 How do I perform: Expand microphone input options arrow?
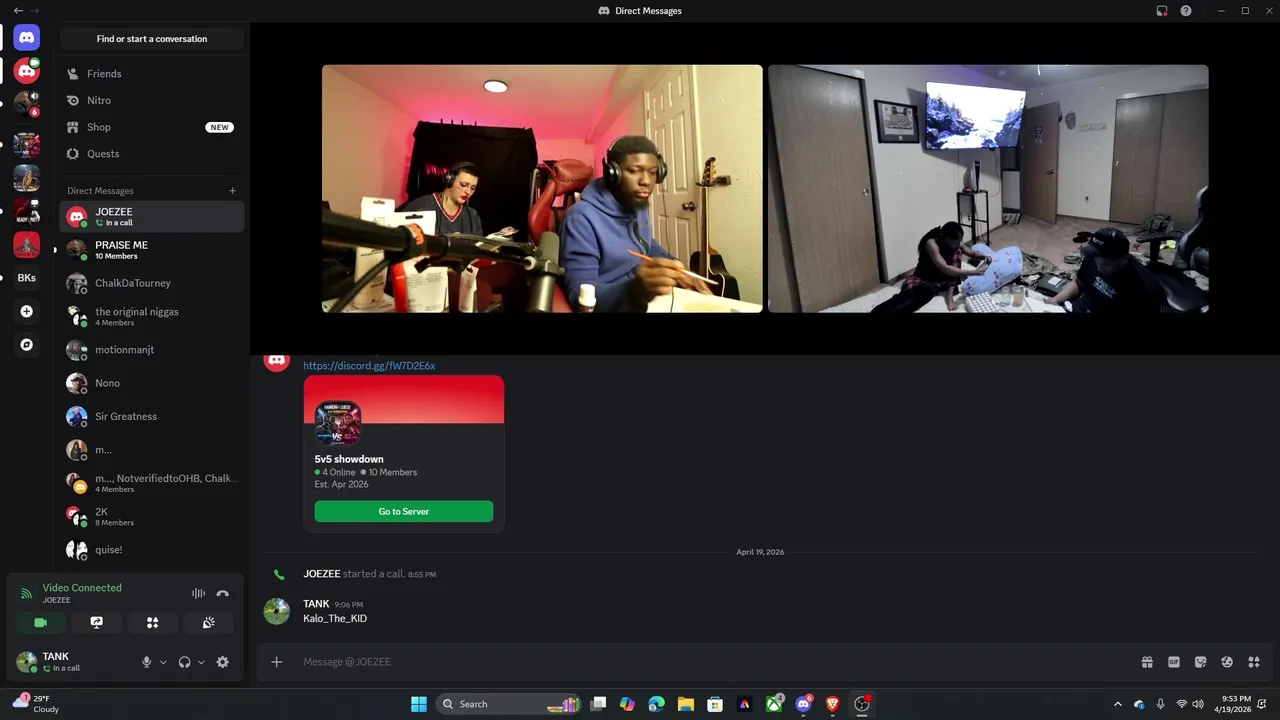(x=163, y=662)
